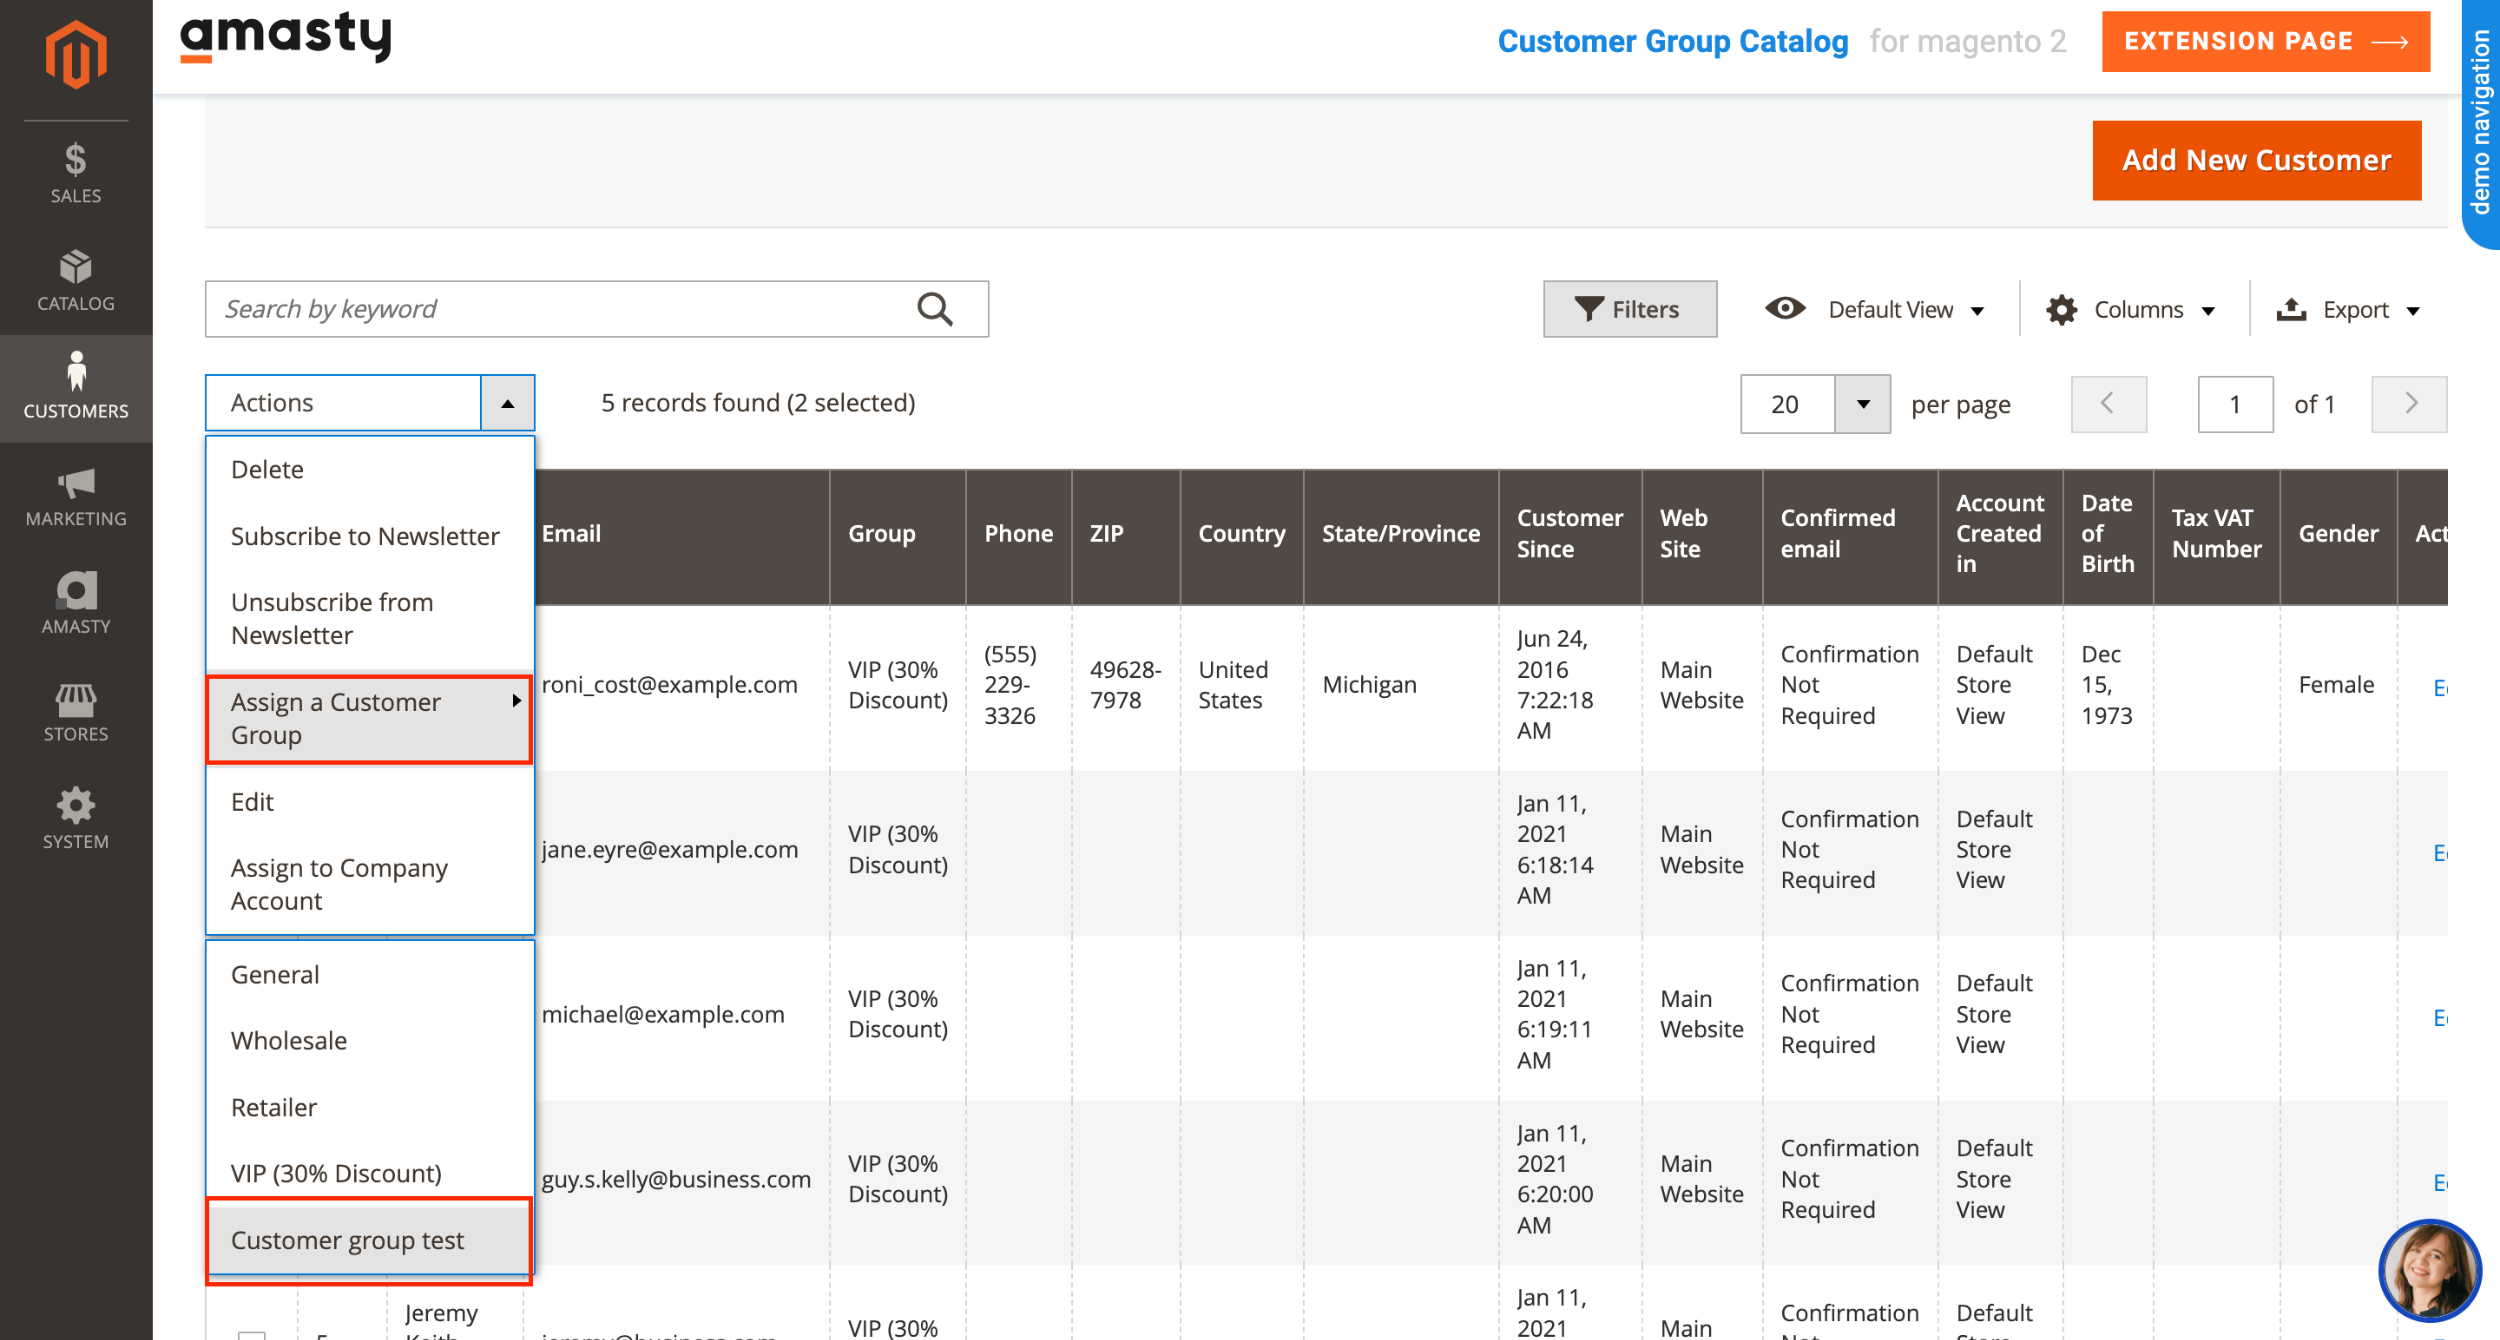The image size is (2500, 1340).
Task: Collapse the Actions dropdown
Action: pyautogui.click(x=509, y=402)
